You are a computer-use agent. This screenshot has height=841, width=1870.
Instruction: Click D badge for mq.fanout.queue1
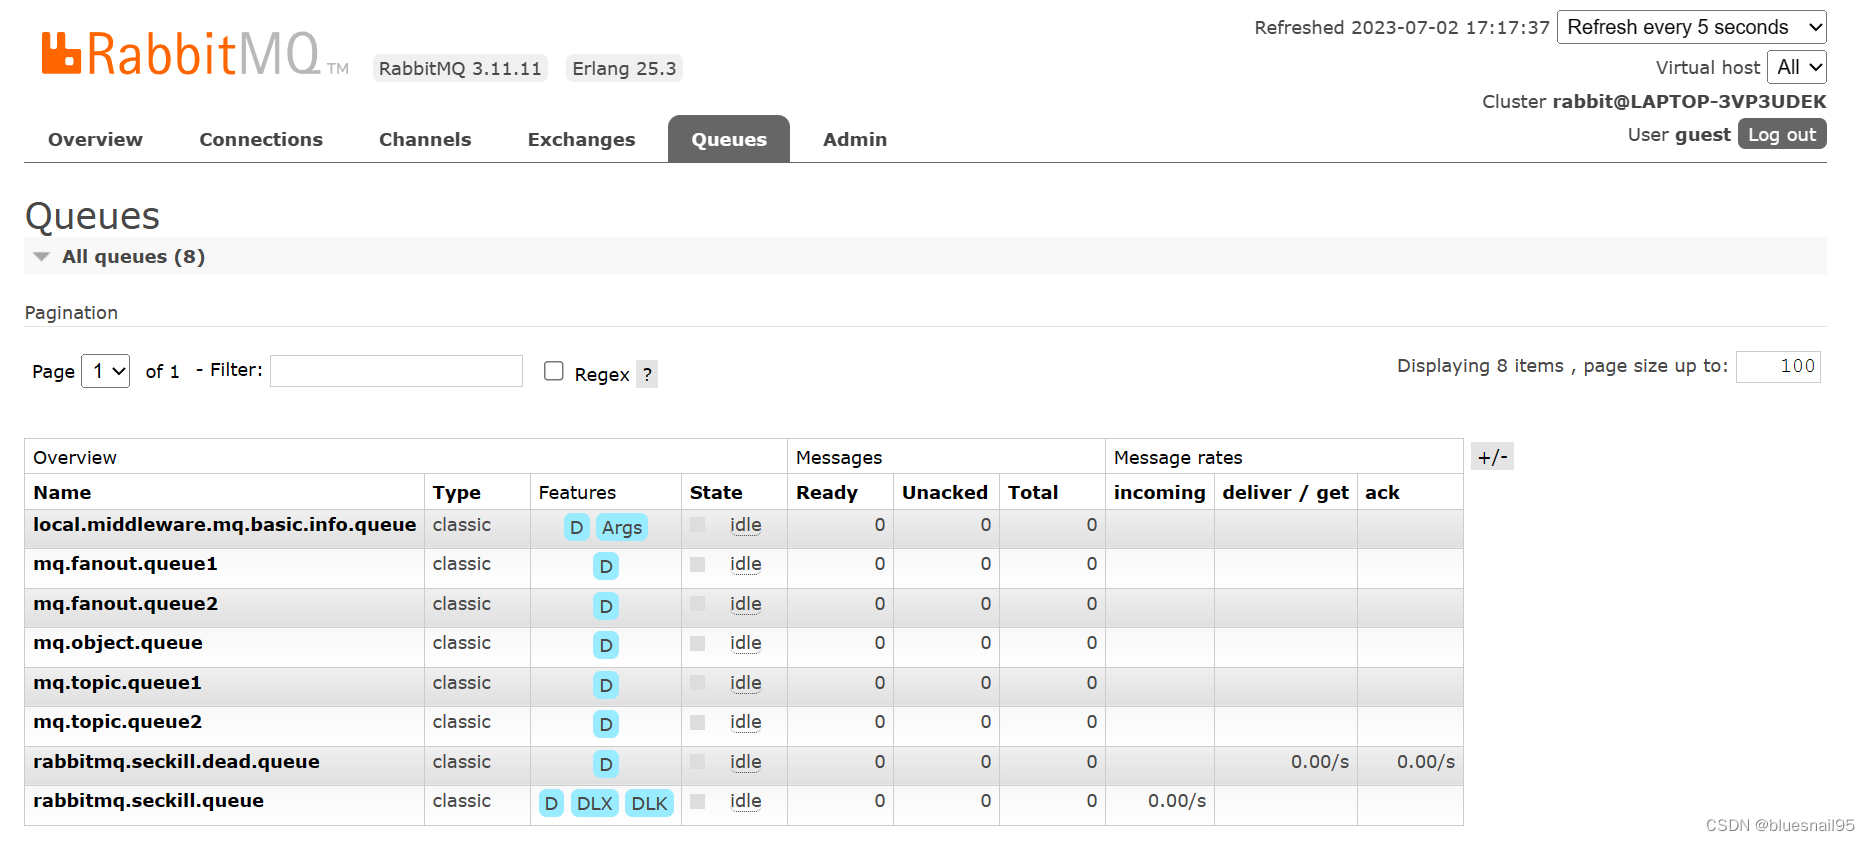tap(606, 567)
